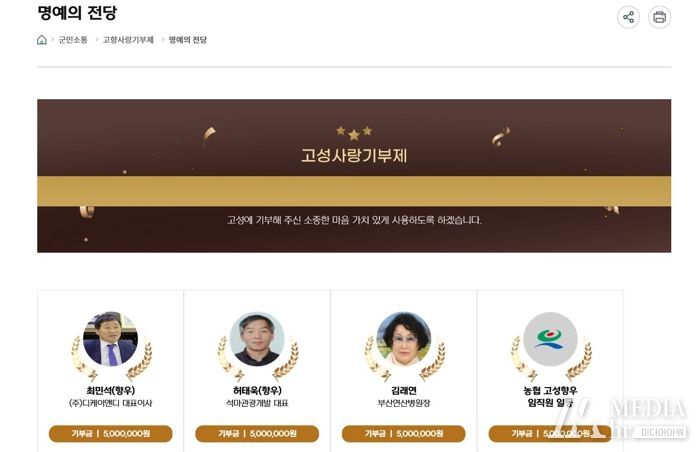
Task: Click 허태옥 5,000,000원 donation badge
Action: [257, 433]
